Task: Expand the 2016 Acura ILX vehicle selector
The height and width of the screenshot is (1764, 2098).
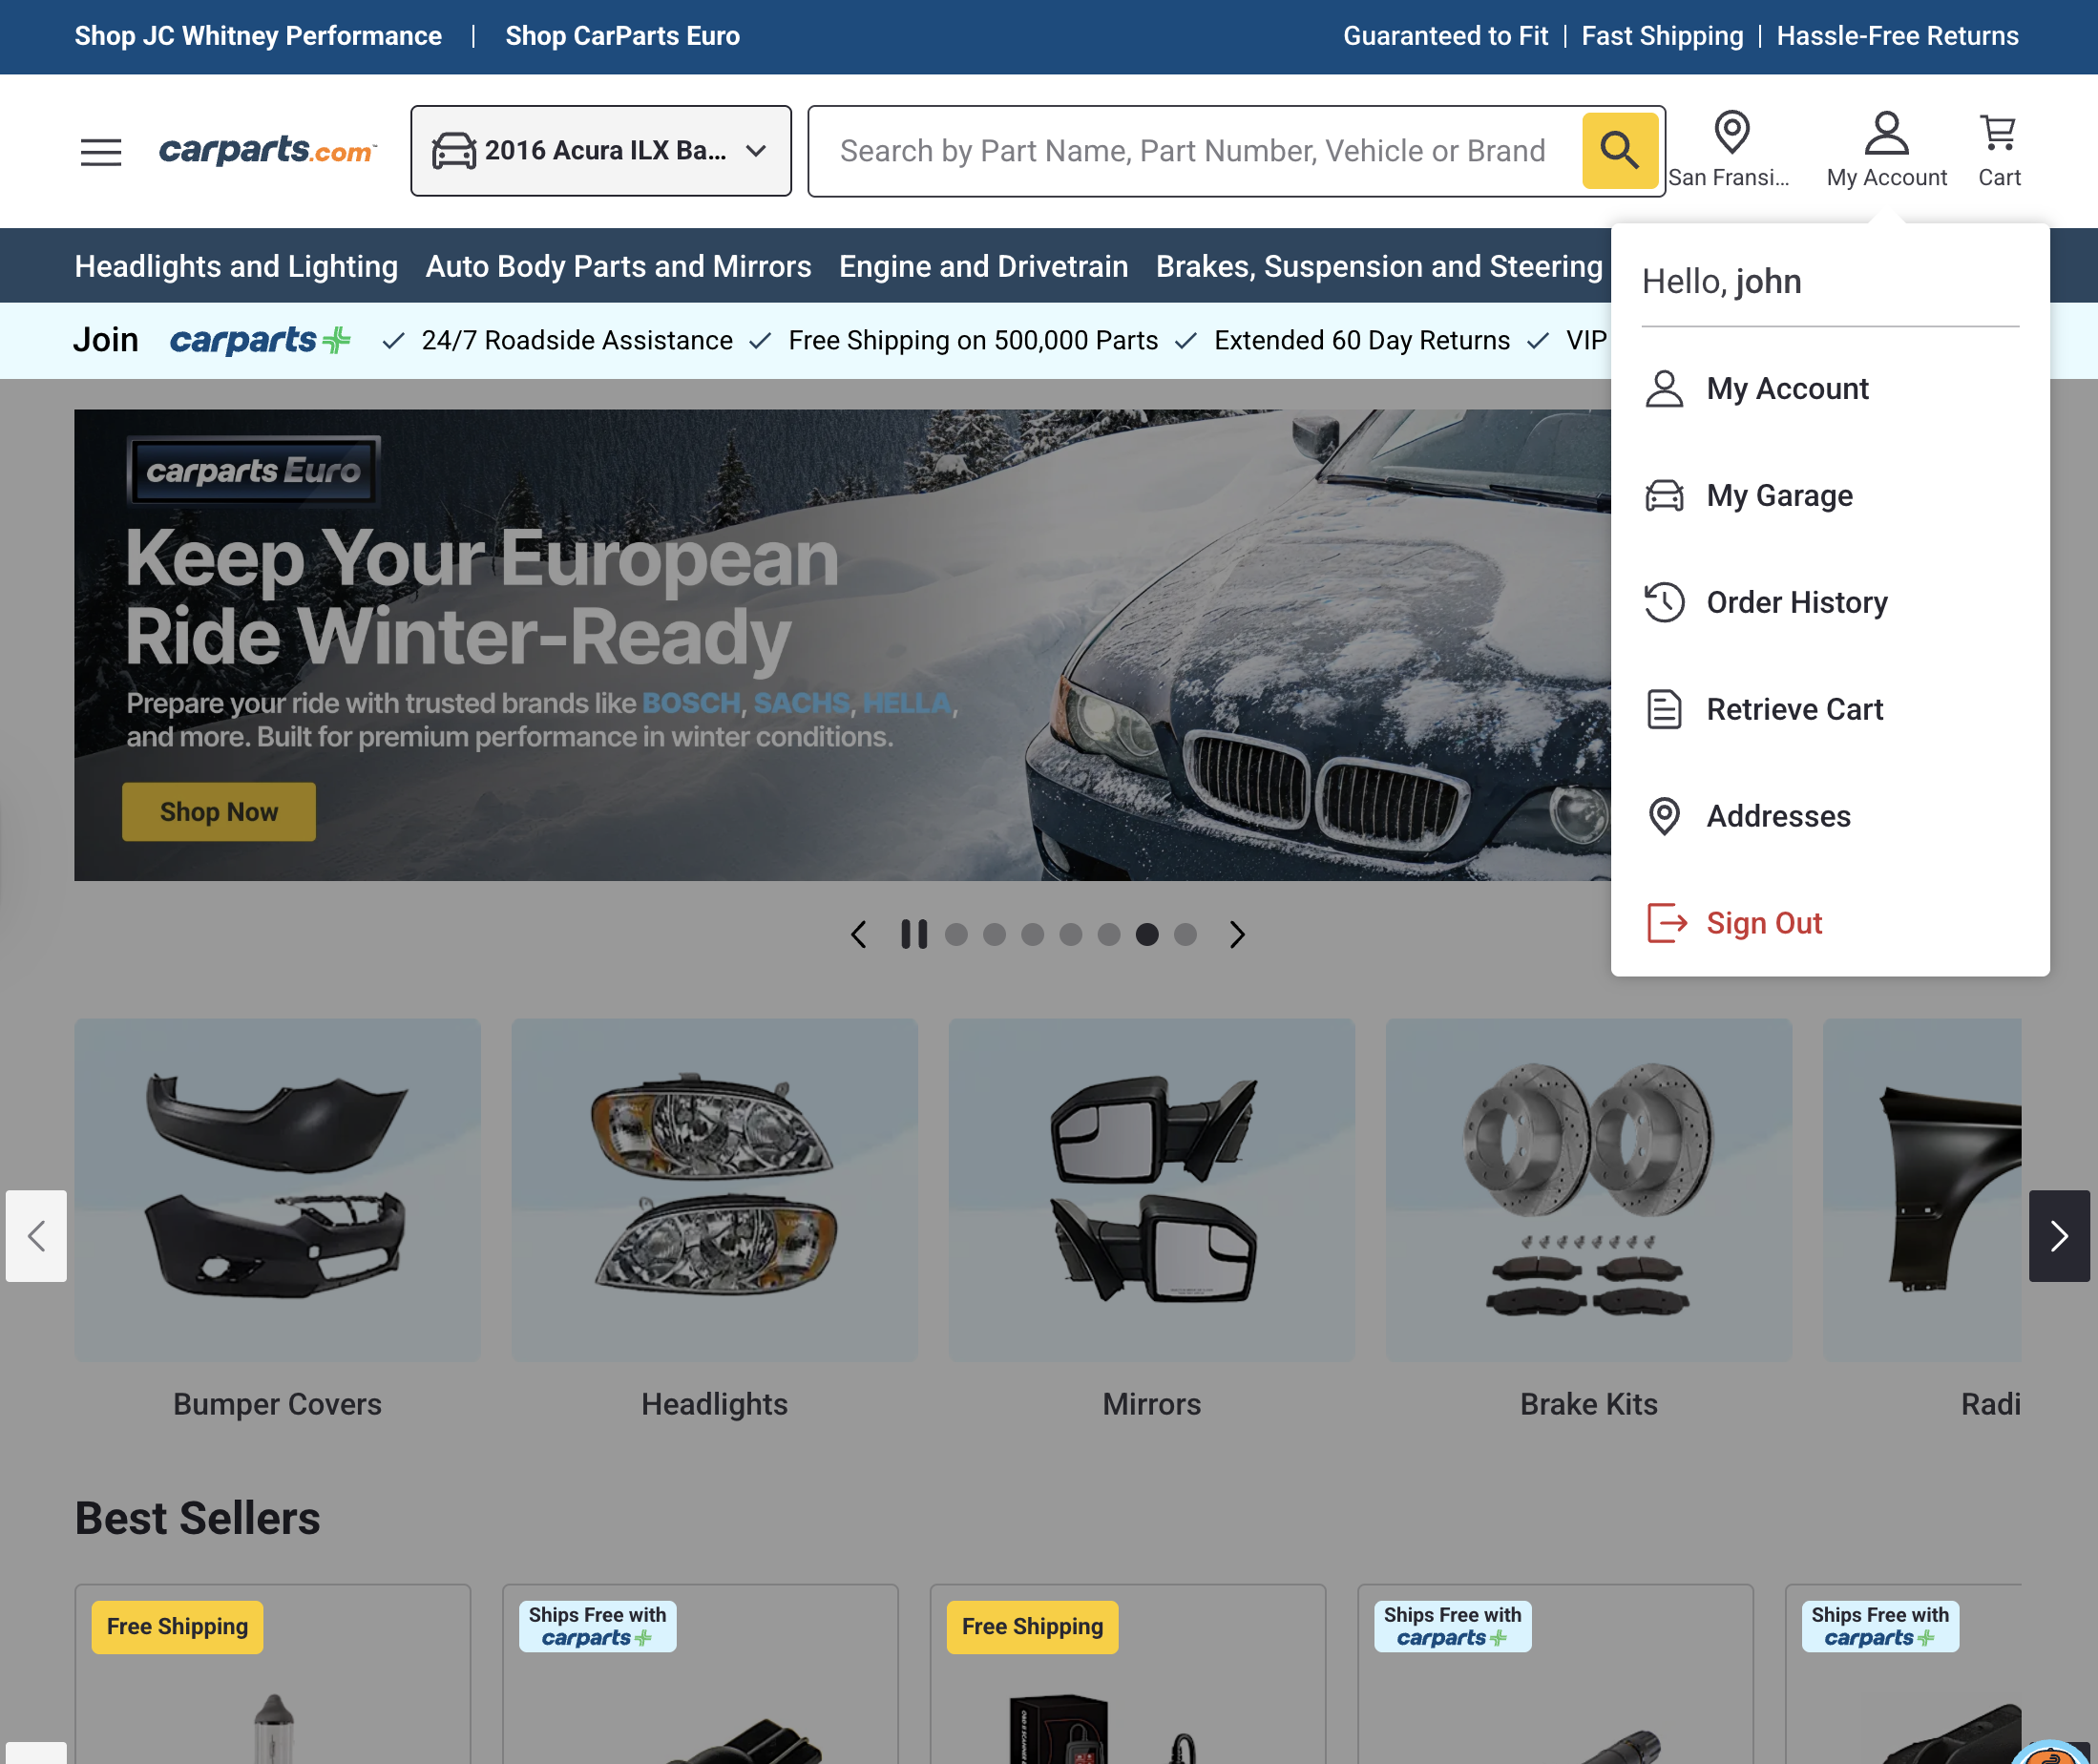Action: pos(600,150)
